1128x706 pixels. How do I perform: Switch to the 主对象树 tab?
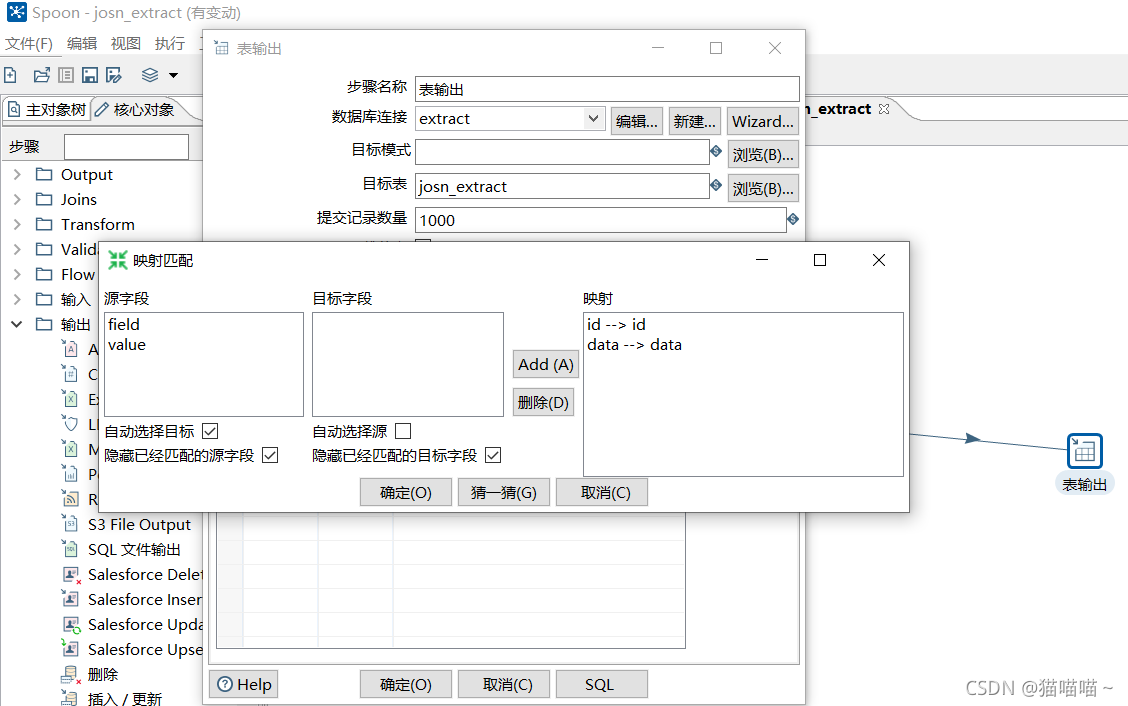click(x=47, y=109)
